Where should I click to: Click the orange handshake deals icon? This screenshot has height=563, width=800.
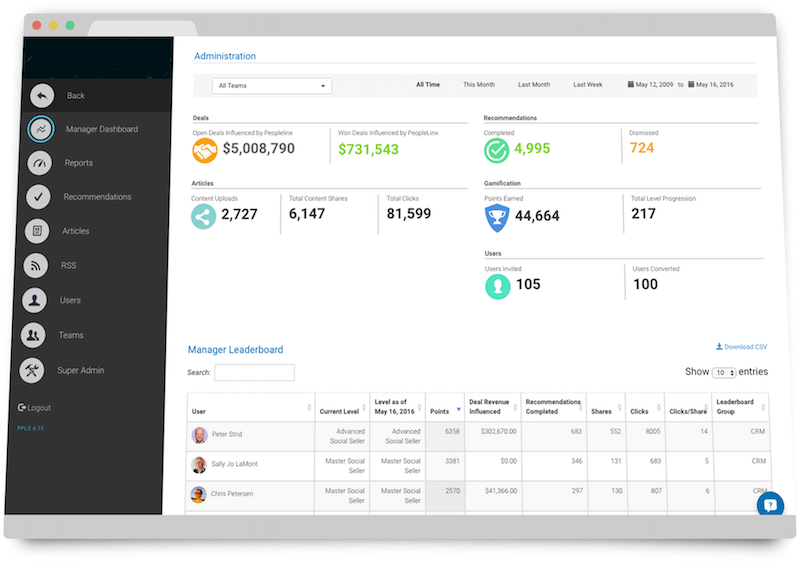point(205,151)
